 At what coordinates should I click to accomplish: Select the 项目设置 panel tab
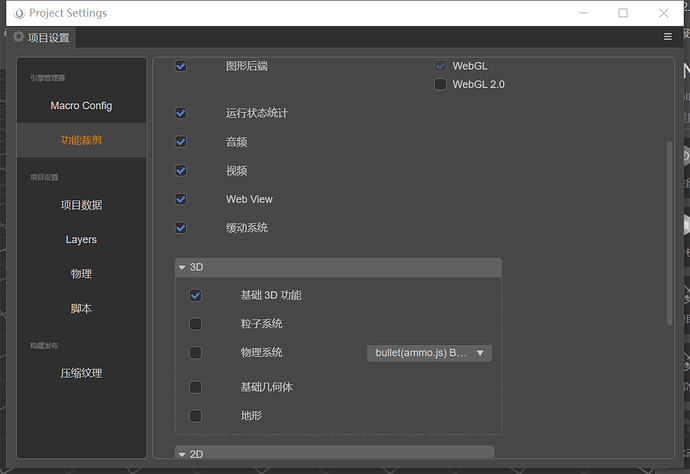(42, 37)
